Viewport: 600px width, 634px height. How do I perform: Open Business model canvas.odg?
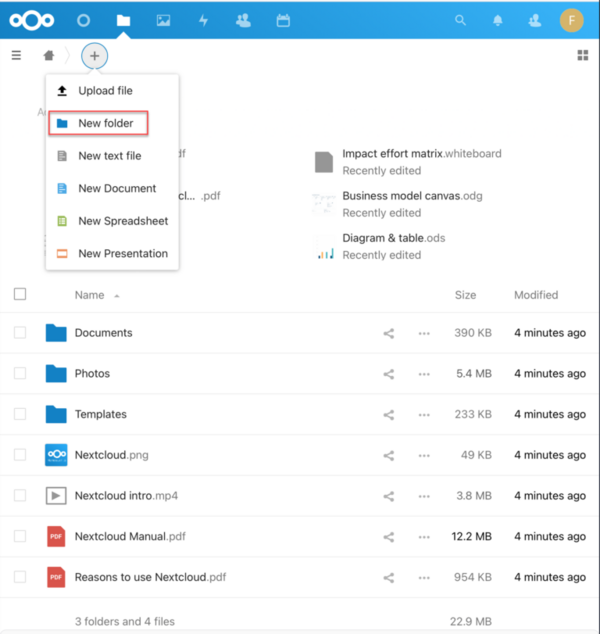point(412,196)
